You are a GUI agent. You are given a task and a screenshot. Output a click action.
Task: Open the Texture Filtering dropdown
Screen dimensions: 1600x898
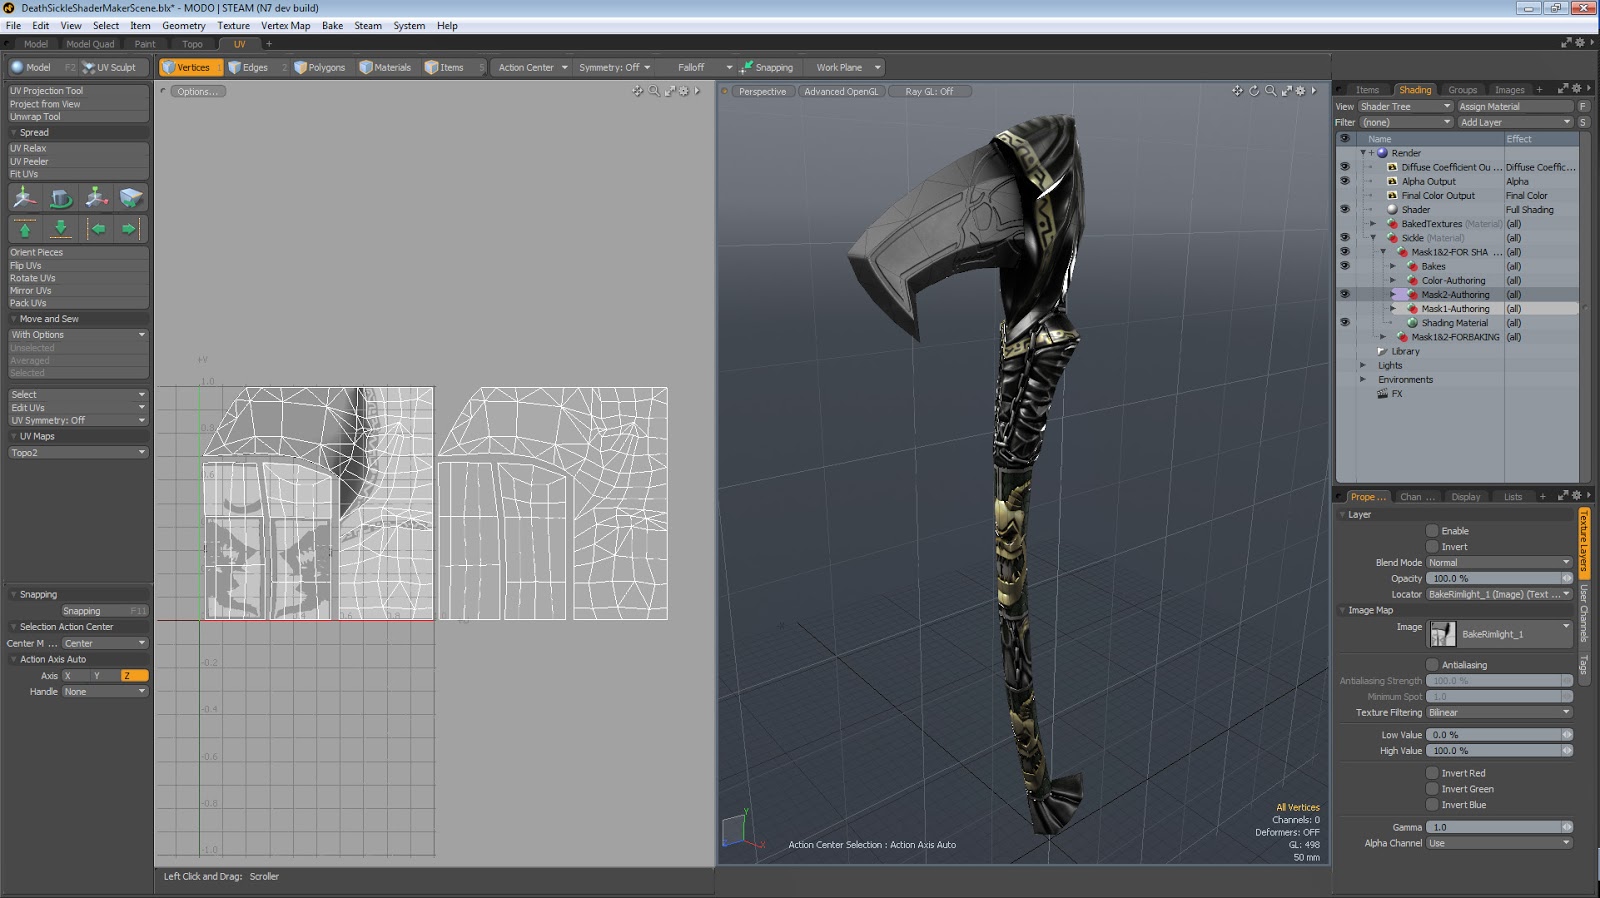[x=1498, y=713]
